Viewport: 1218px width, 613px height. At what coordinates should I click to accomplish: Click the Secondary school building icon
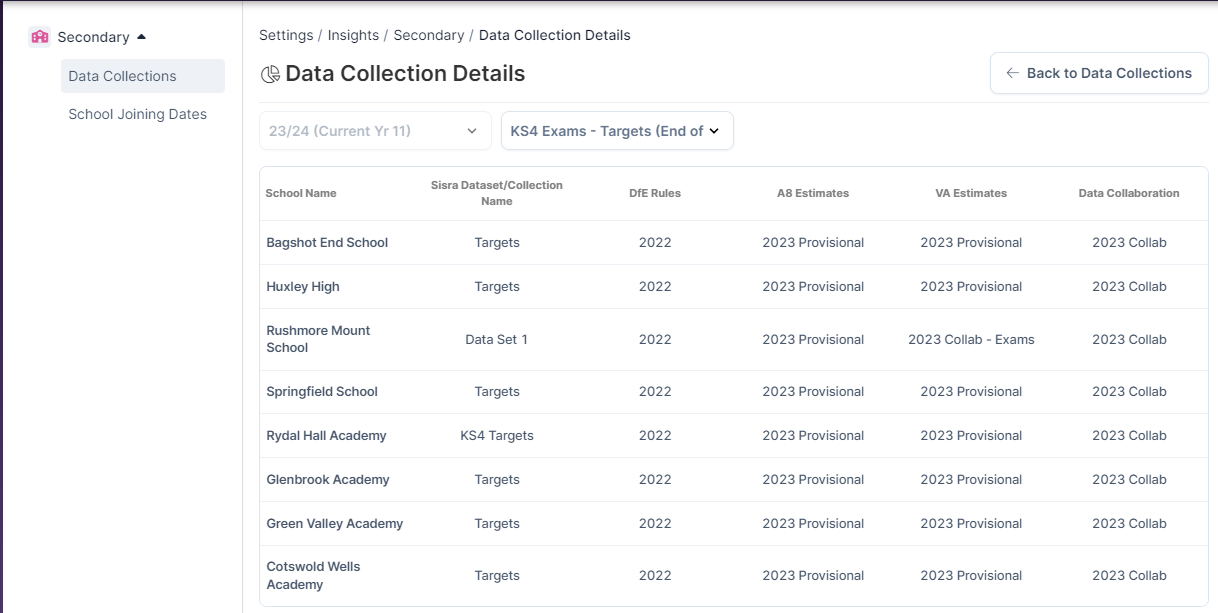point(40,37)
